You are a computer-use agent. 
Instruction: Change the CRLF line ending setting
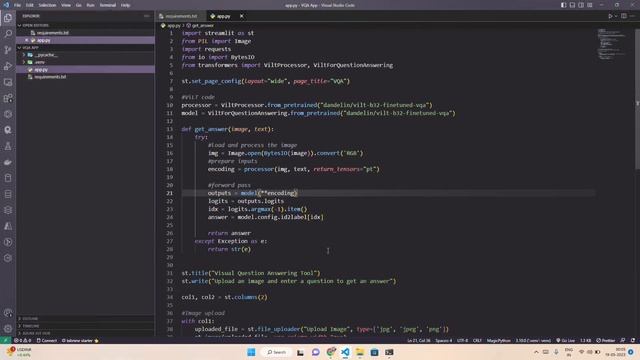pos(477,340)
